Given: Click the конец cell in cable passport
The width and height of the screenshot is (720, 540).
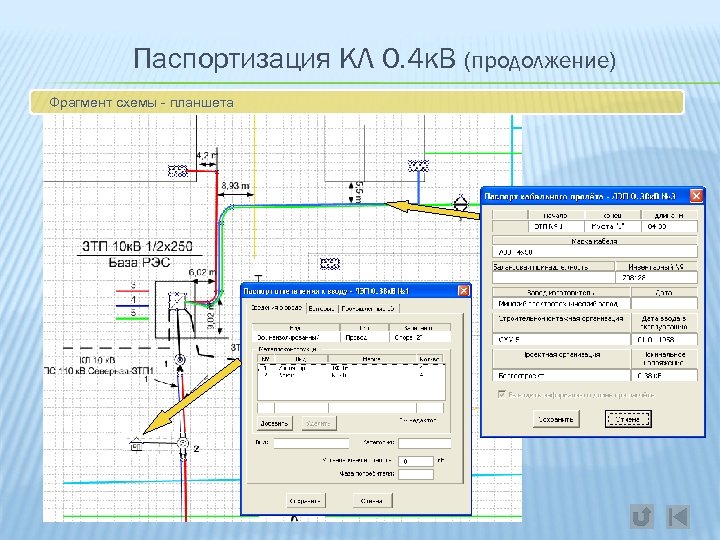Looking at the screenshot, I should point(613,226).
